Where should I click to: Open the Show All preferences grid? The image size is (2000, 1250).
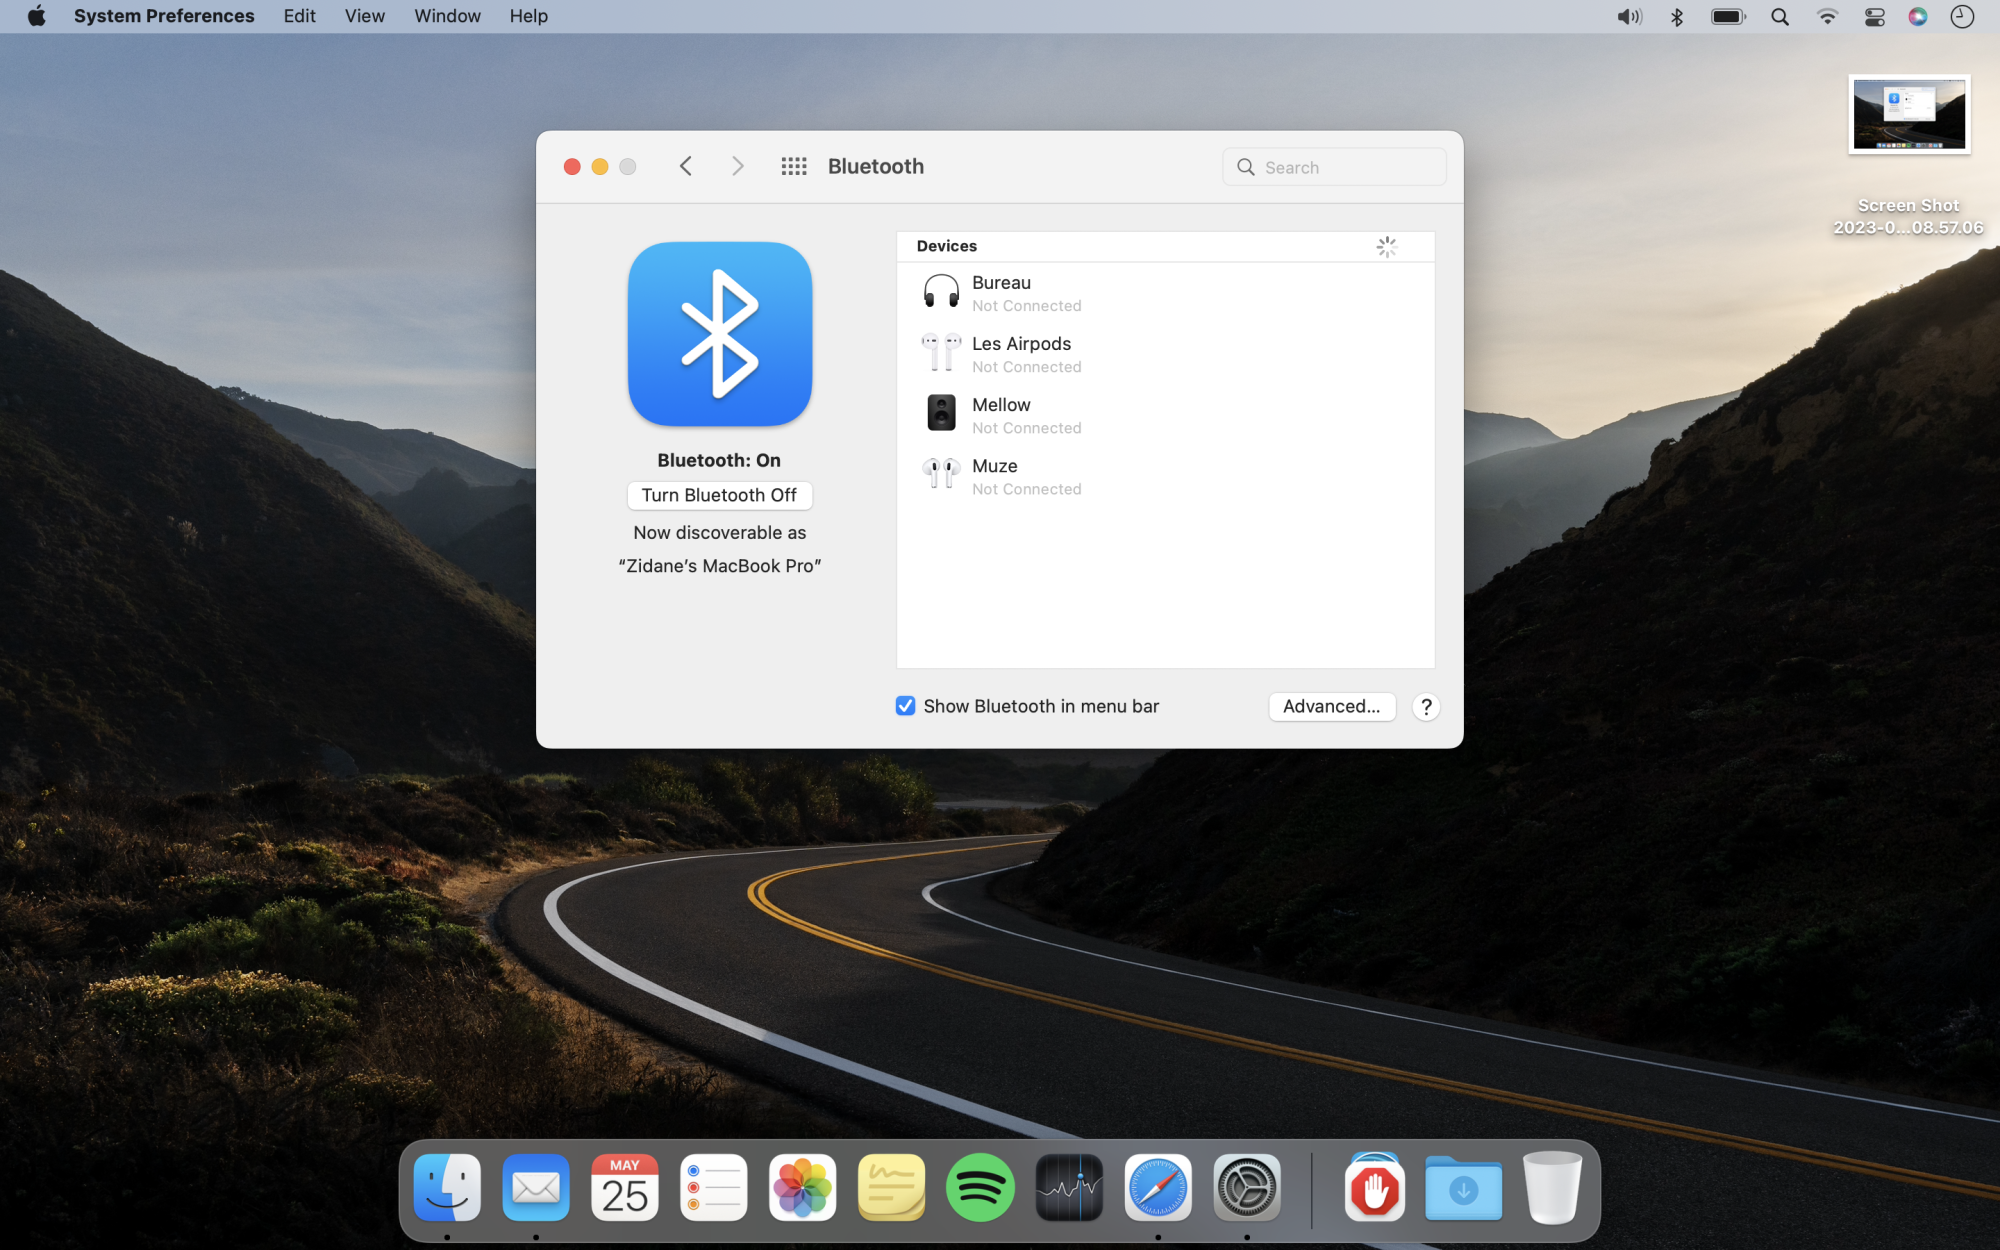[x=794, y=167]
